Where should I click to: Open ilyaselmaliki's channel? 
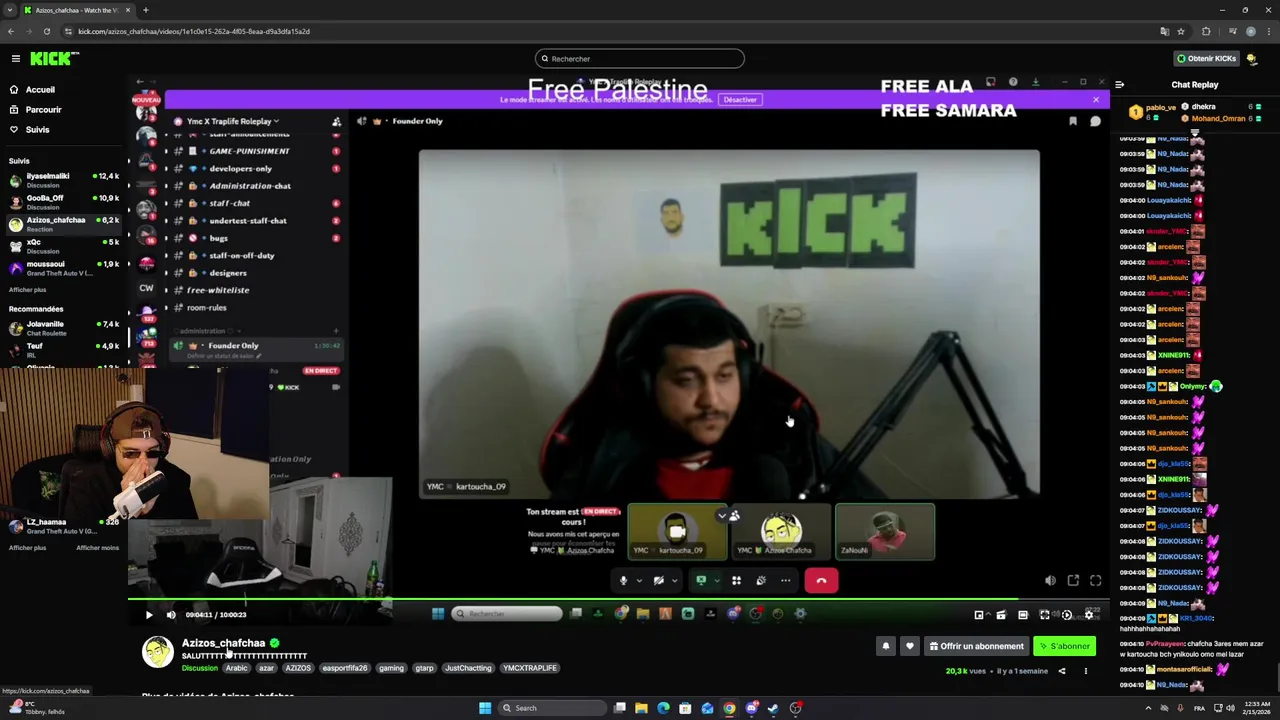click(64, 180)
